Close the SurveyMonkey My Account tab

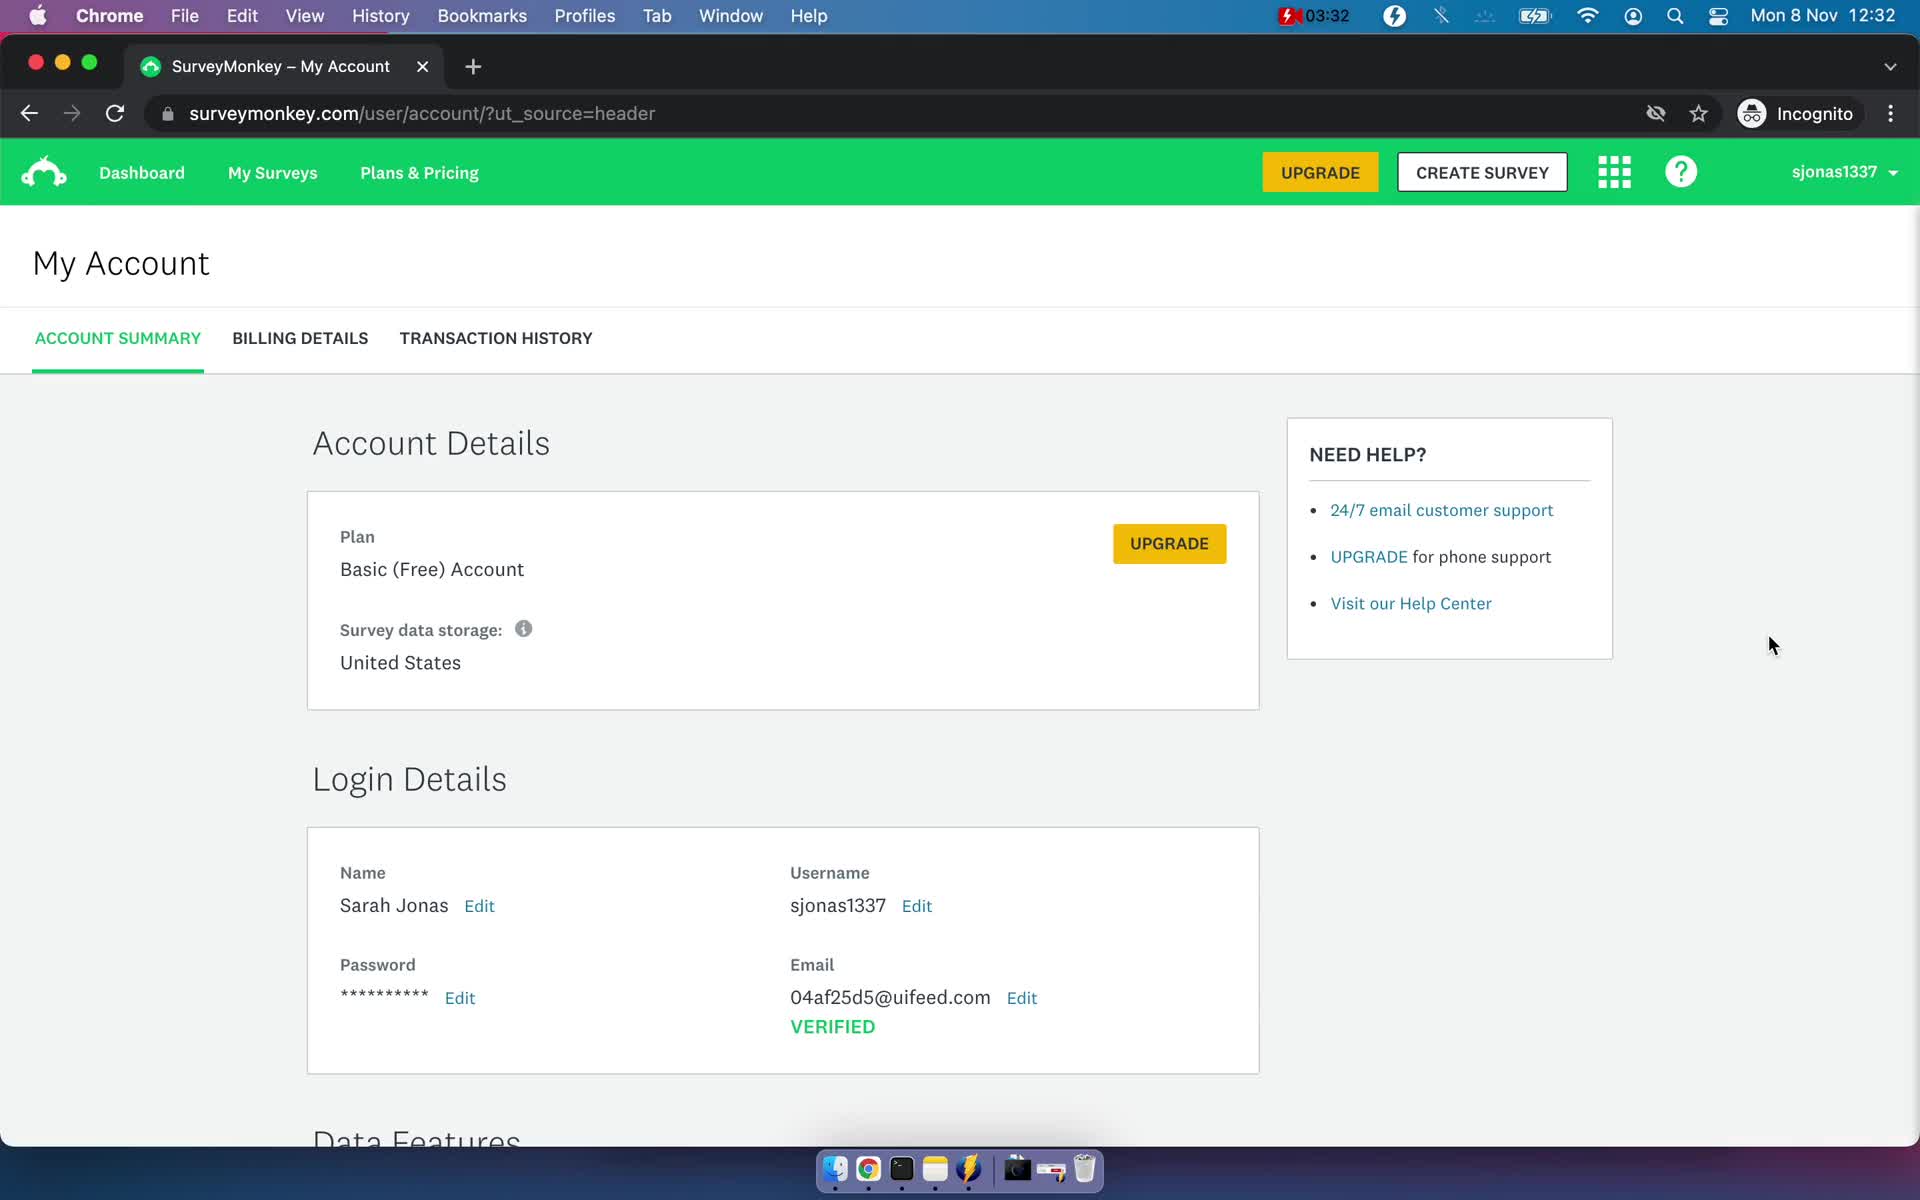(x=422, y=66)
